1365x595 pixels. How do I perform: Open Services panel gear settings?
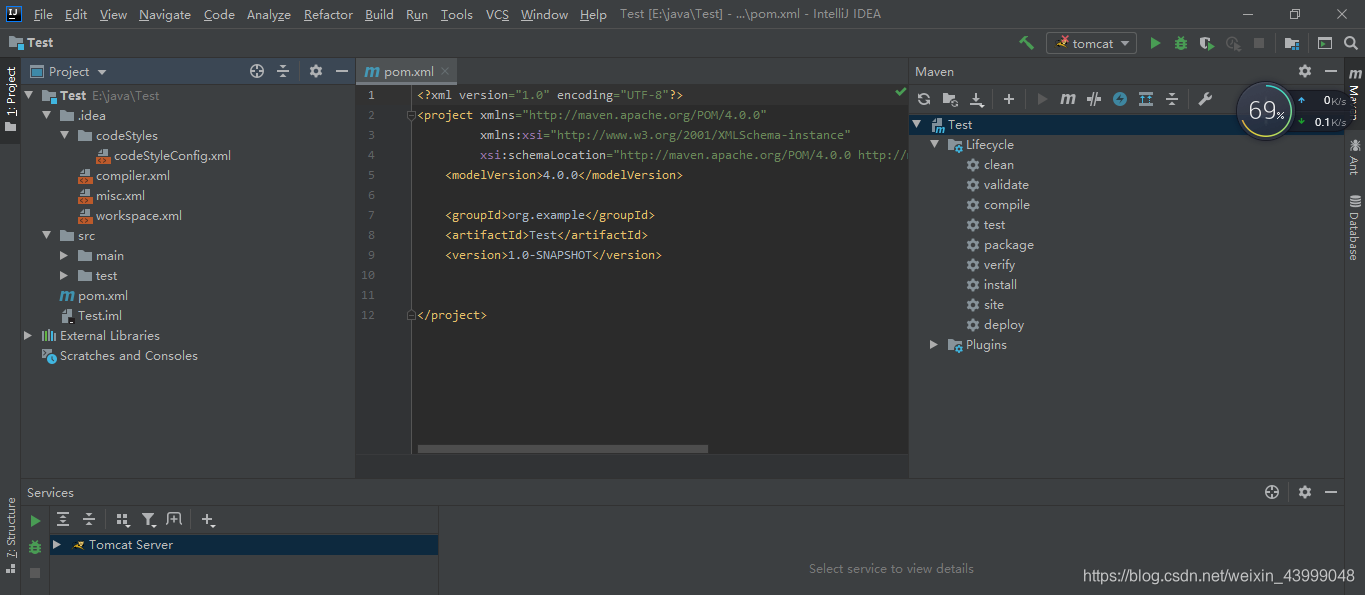tap(1305, 492)
